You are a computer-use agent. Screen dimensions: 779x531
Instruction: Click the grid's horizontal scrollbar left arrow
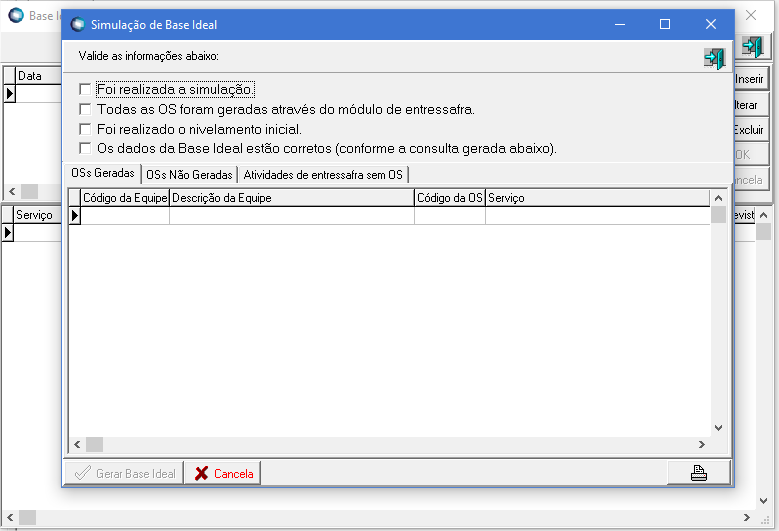pos(76,444)
